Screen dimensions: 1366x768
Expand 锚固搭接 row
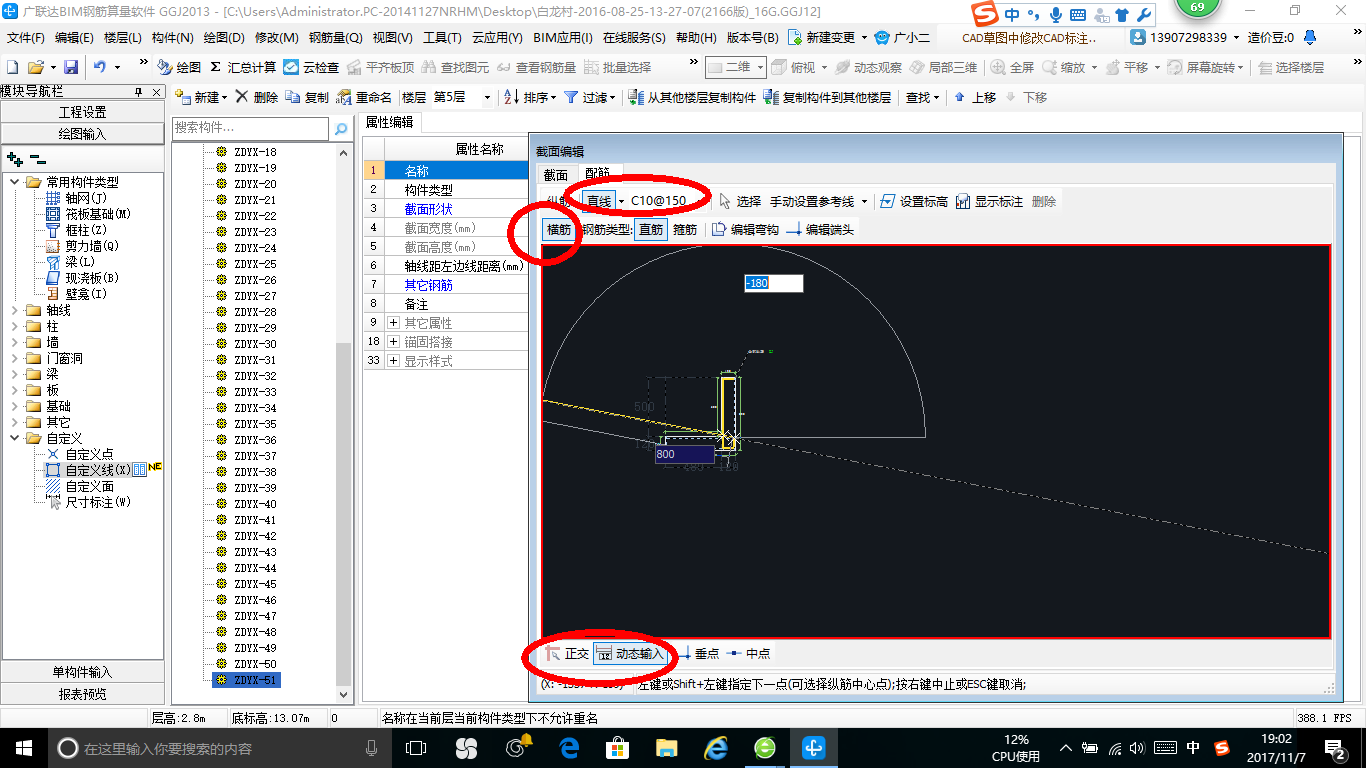click(x=393, y=342)
